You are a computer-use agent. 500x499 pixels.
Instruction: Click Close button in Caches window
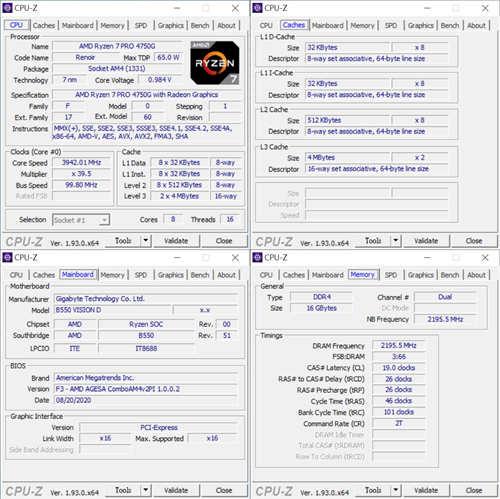(x=474, y=241)
